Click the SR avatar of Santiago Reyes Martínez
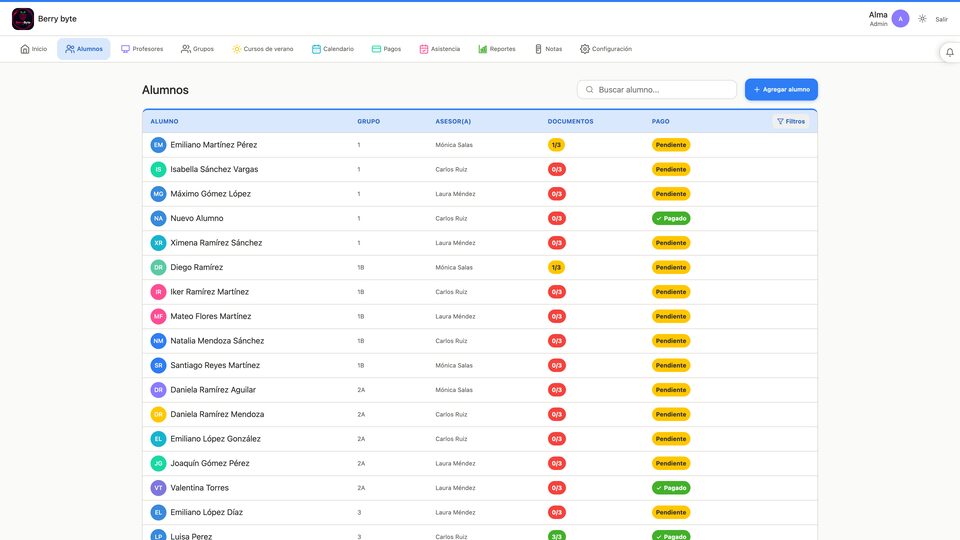Viewport: 960px width, 540px height. [x=159, y=366]
